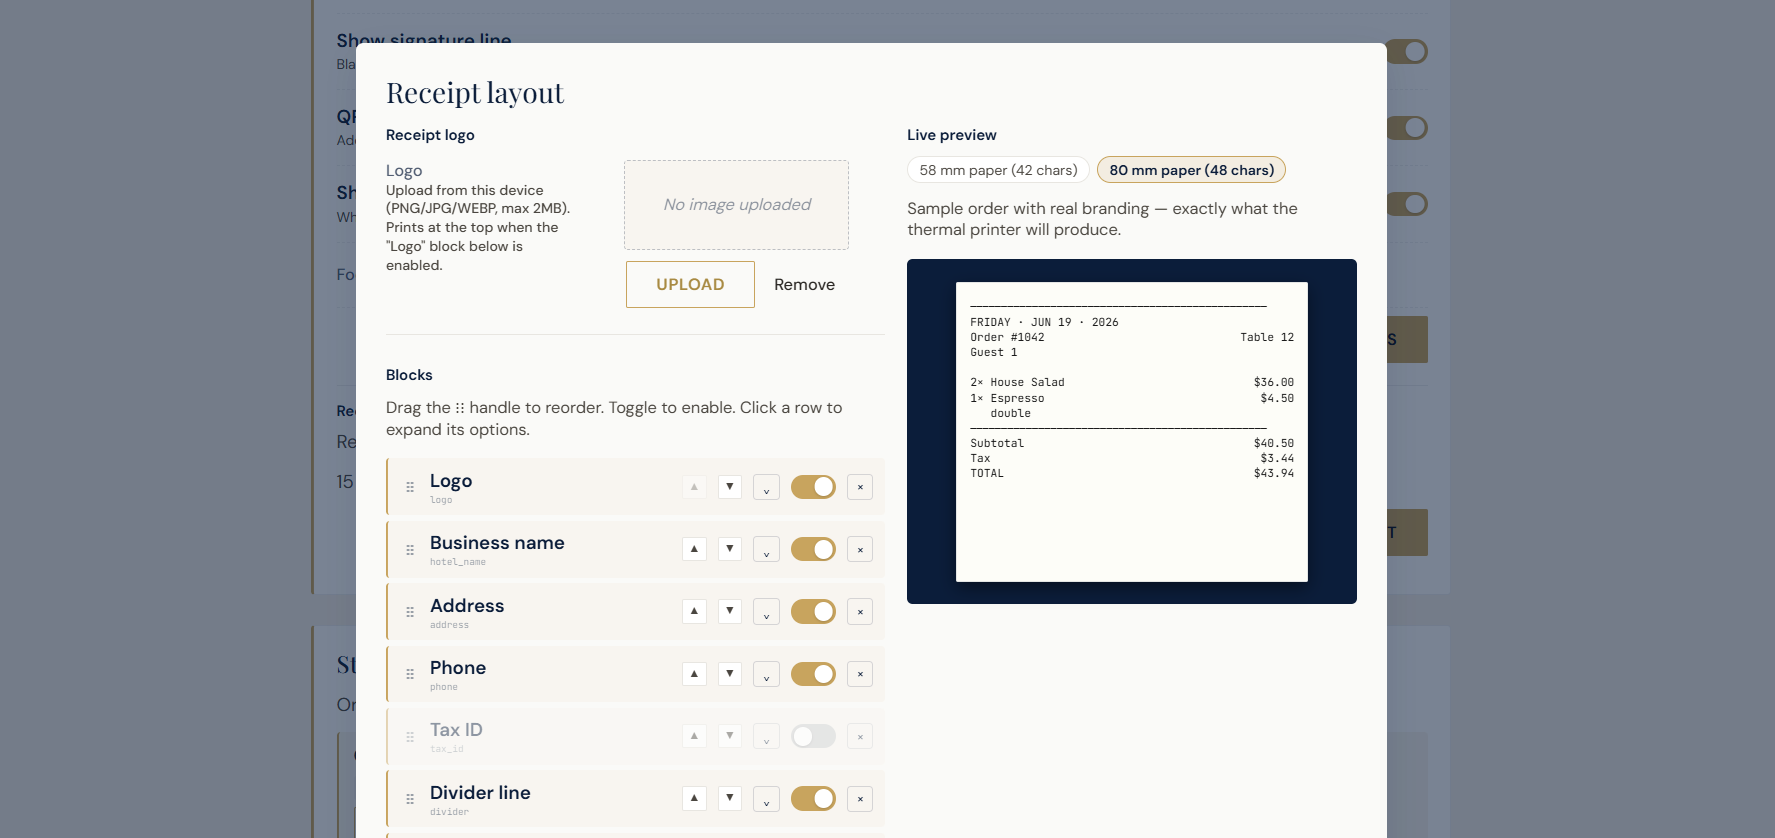Move Business name block down

point(730,549)
